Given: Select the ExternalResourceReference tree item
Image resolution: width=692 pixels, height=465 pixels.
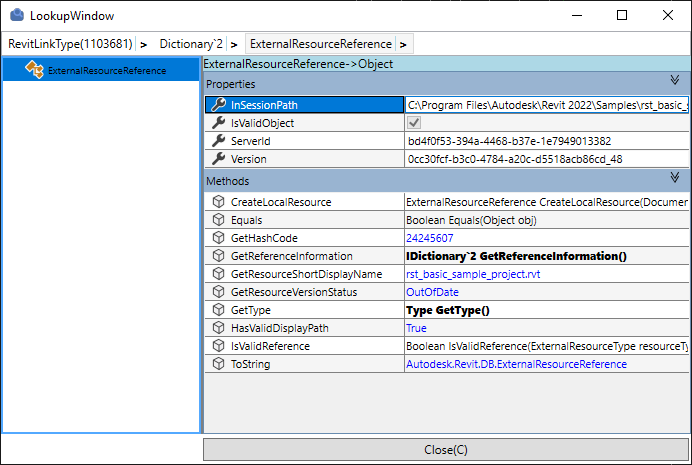Looking at the screenshot, I should (x=107, y=71).
